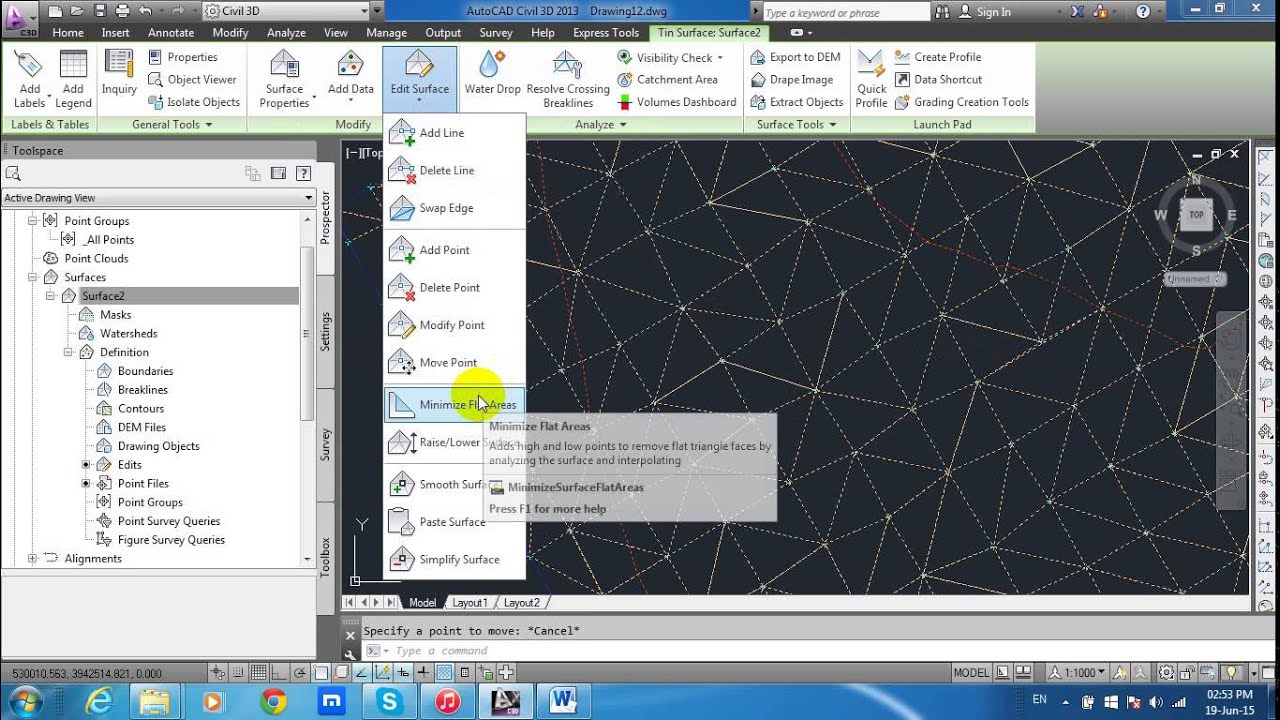Launch the Object Viewer
Viewport: 1280px width, 720px height.
pyautogui.click(x=192, y=80)
